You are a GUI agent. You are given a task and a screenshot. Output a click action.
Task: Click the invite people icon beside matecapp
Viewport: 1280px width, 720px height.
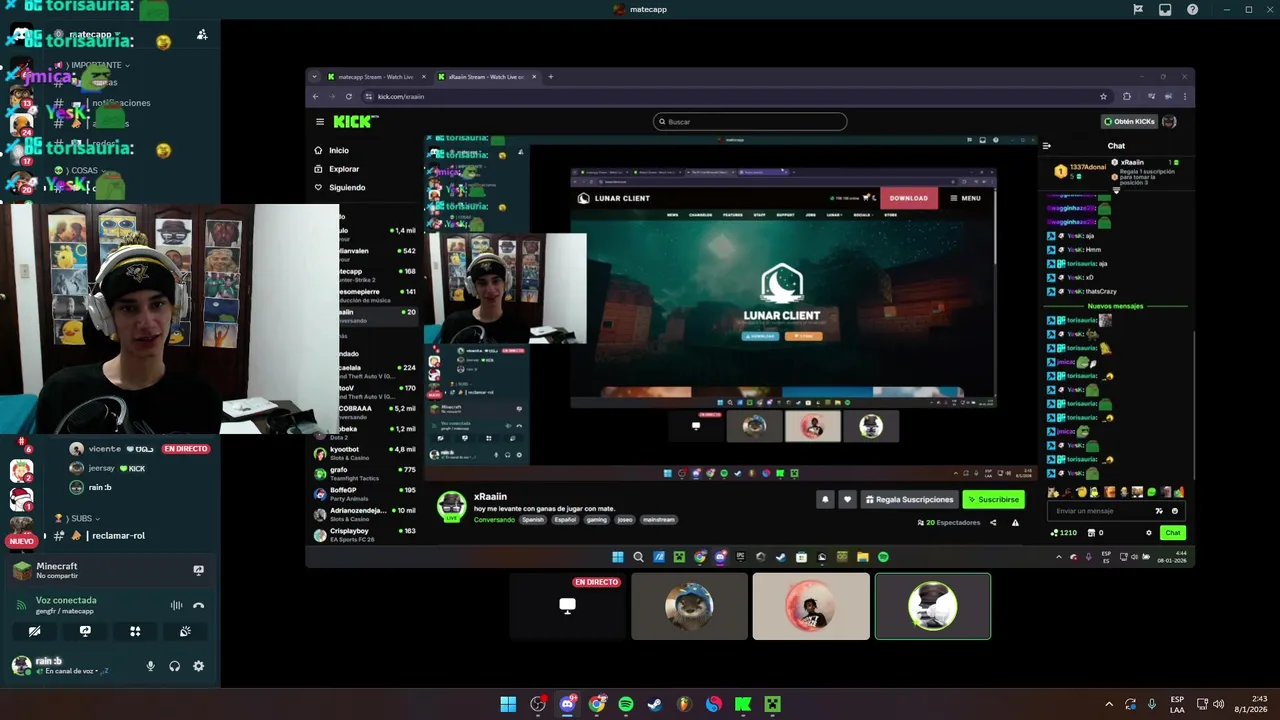[202, 34]
